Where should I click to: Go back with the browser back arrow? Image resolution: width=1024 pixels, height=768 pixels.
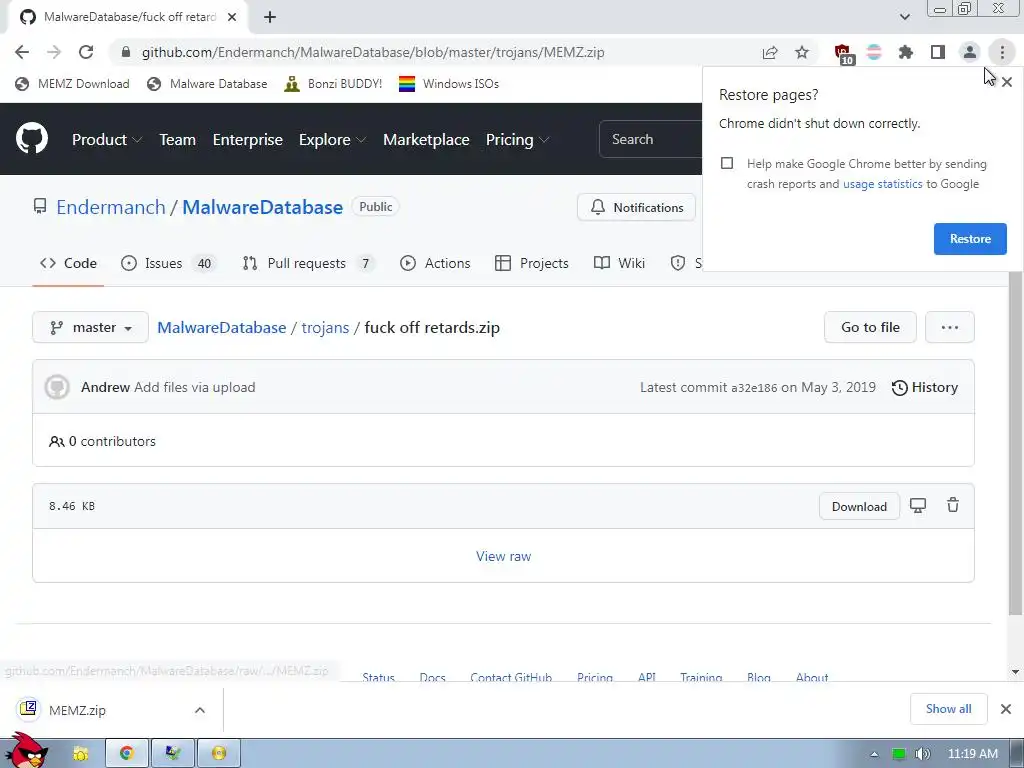[x=22, y=52]
